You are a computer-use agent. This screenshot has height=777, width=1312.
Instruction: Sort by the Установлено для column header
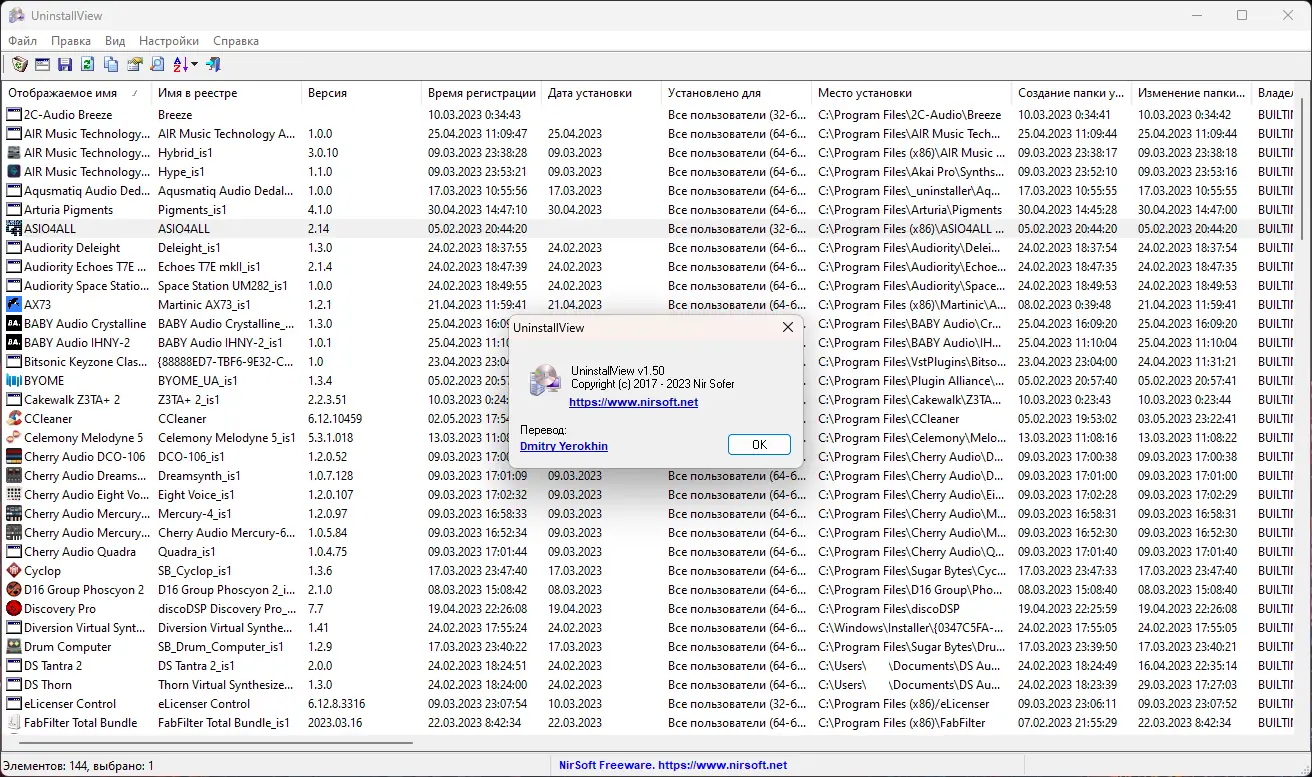736,93
